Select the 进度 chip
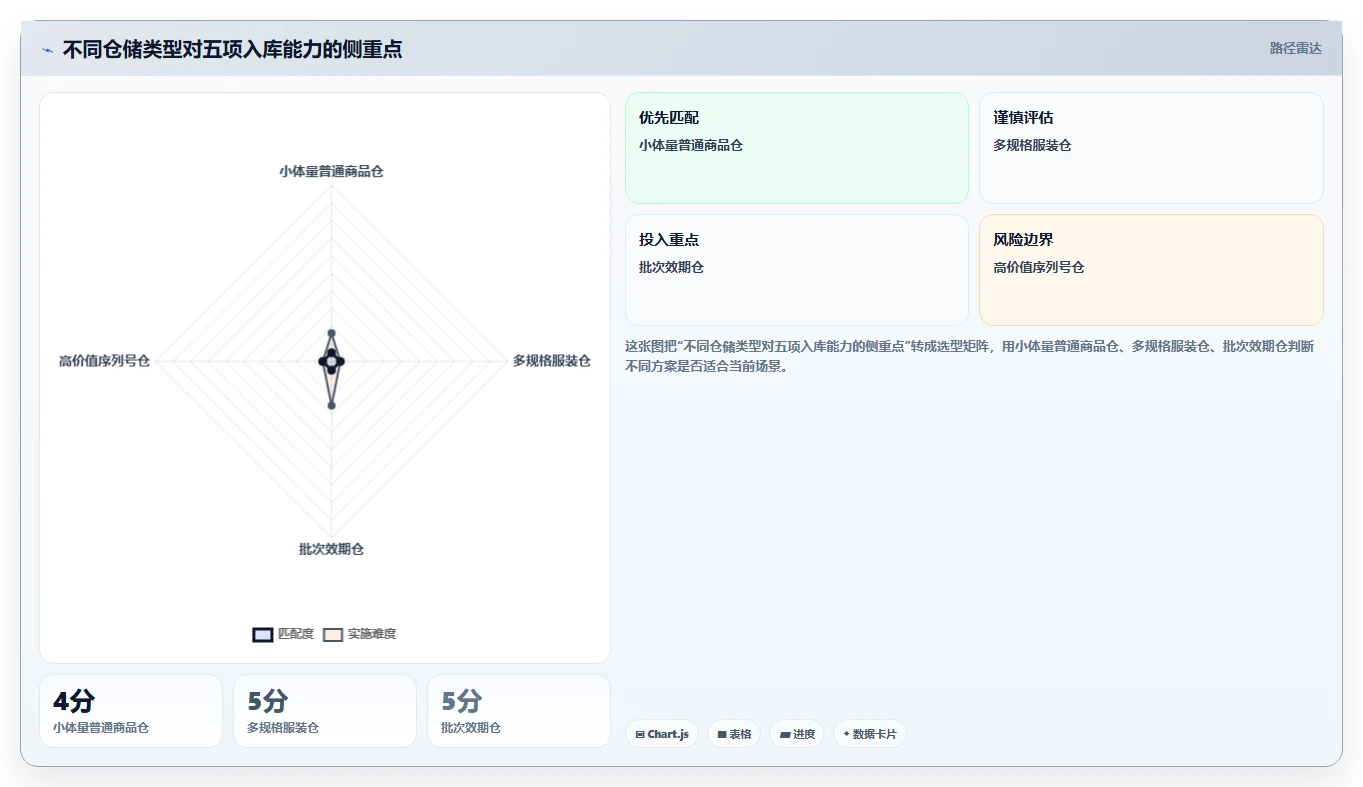The width and height of the screenshot is (1363, 787). (x=797, y=734)
